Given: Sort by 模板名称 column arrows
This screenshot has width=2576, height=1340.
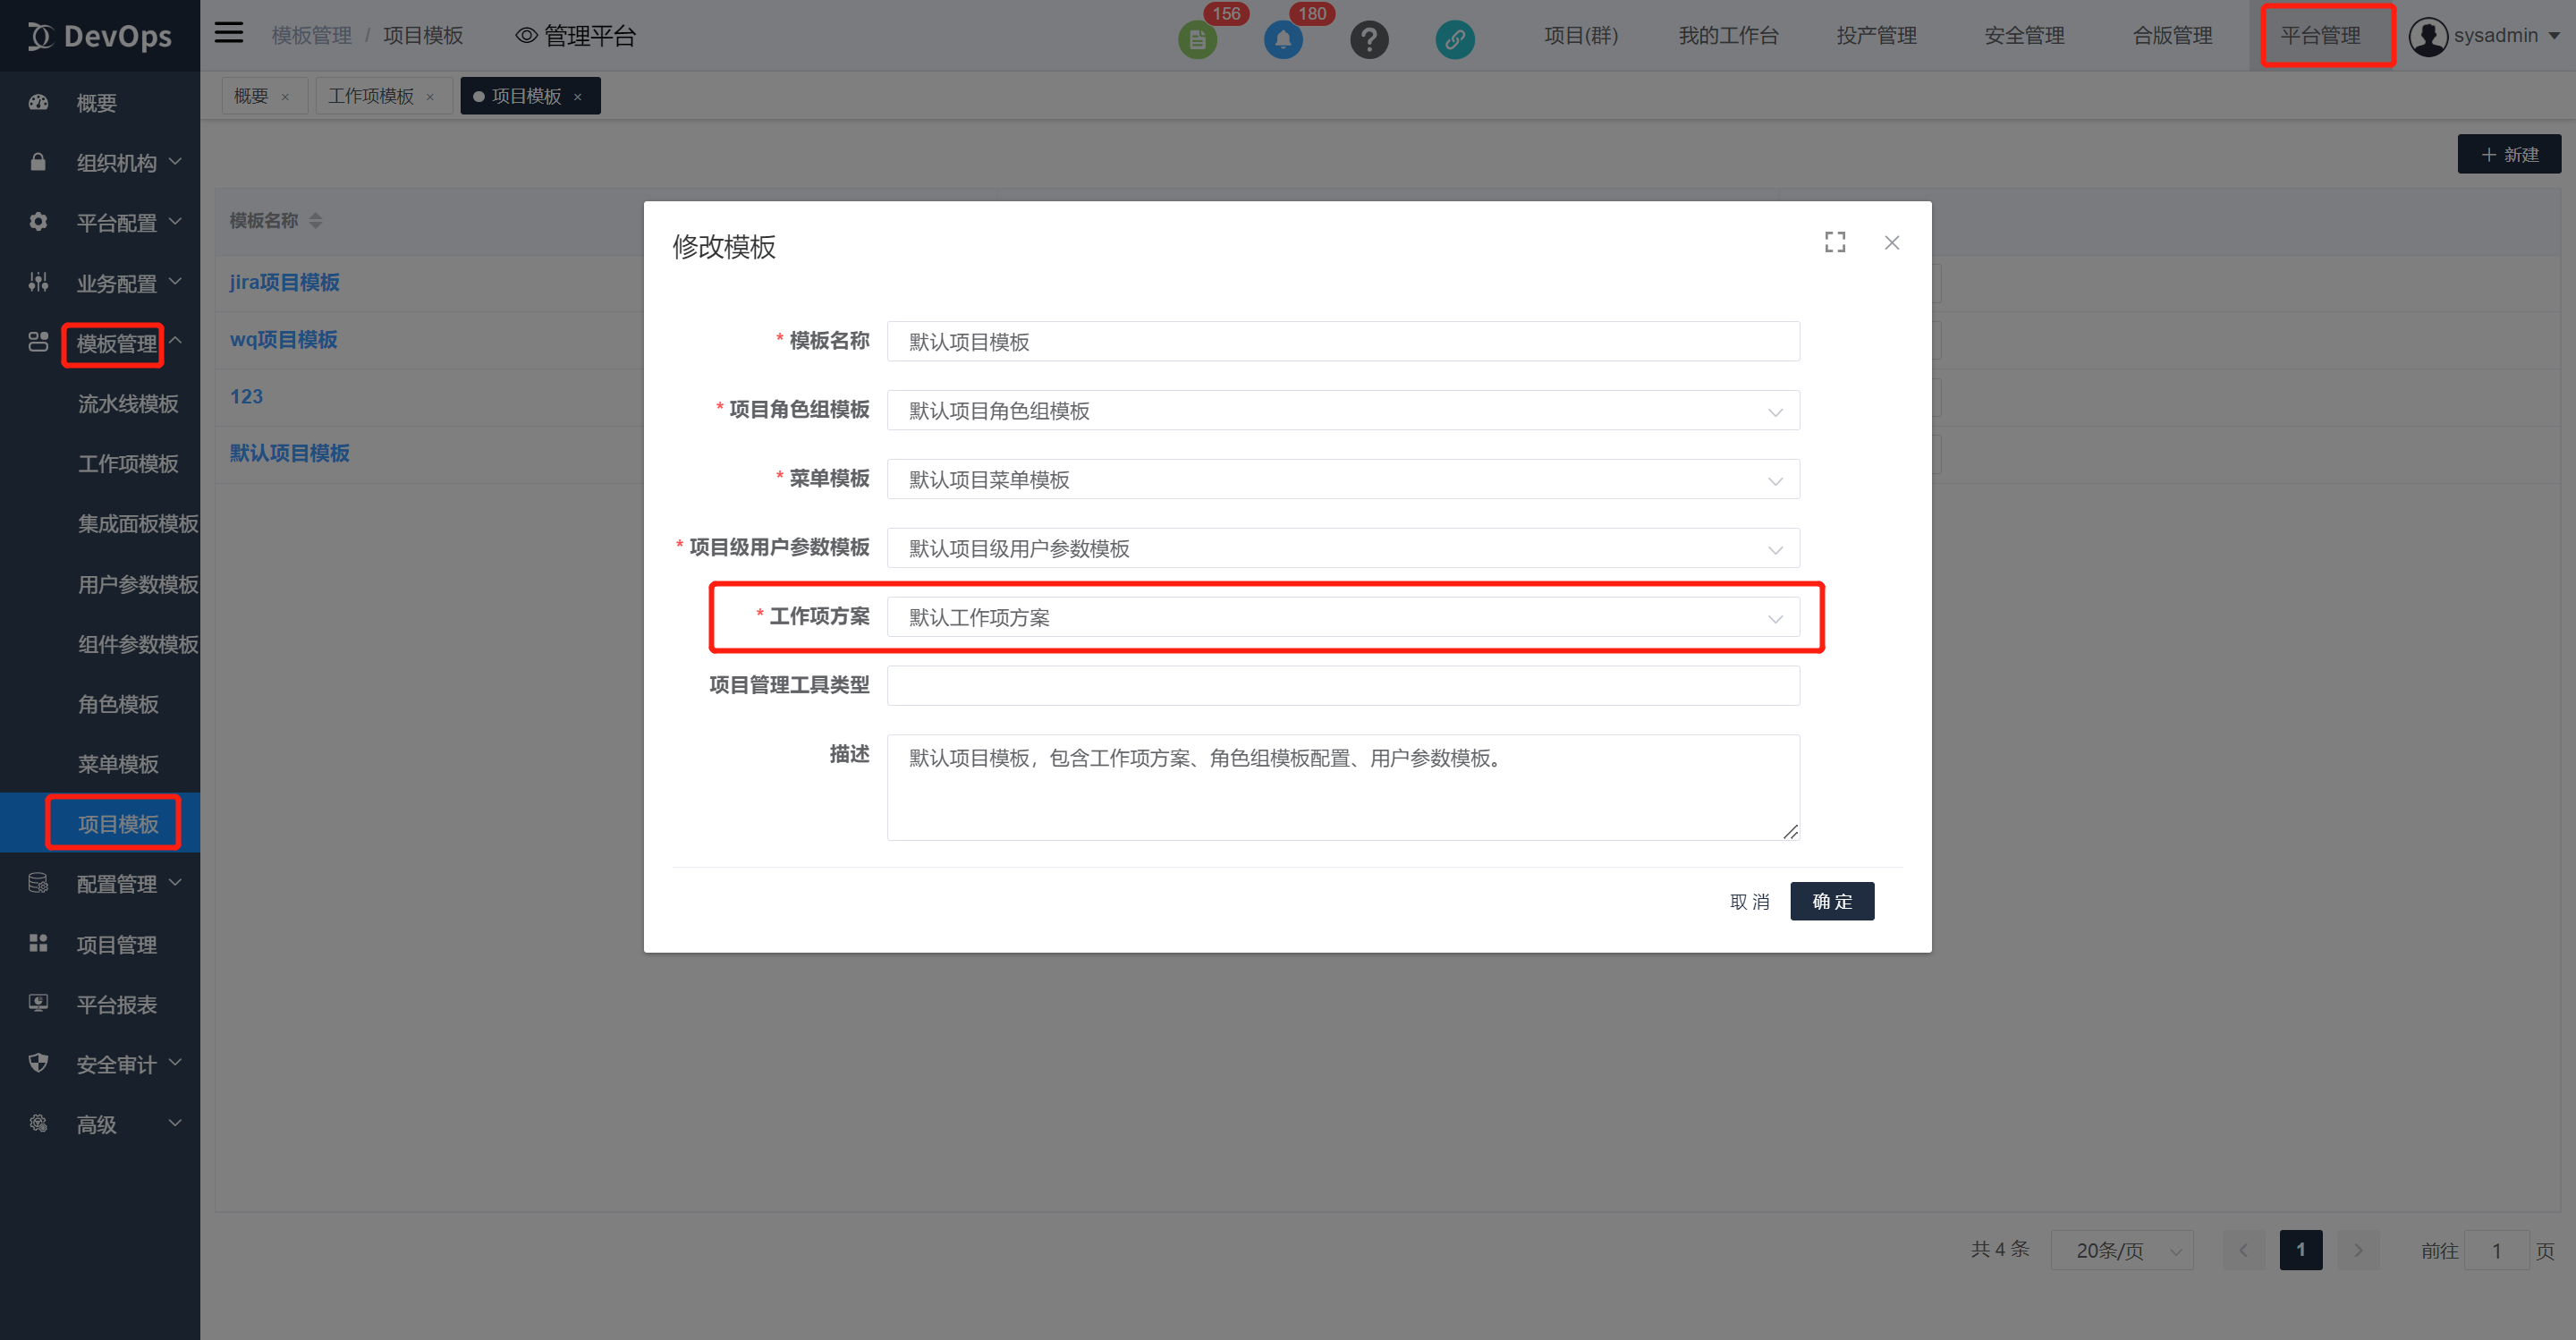Looking at the screenshot, I should point(316,220).
